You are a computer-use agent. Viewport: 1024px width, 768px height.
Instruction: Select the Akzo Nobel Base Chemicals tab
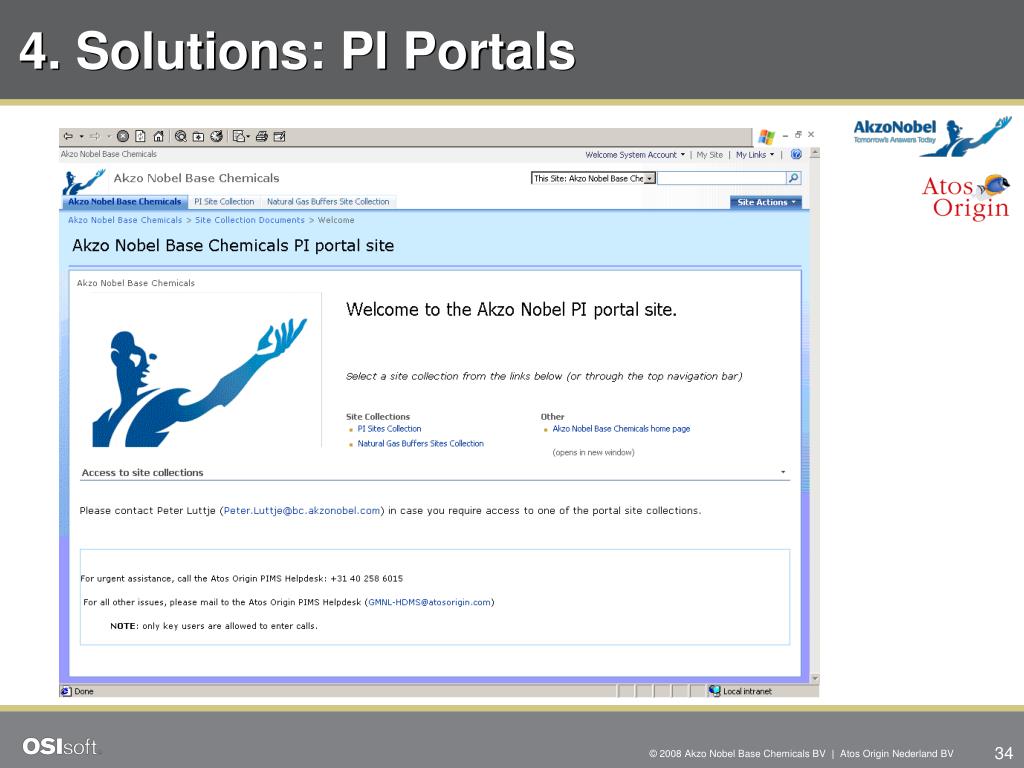[125, 202]
